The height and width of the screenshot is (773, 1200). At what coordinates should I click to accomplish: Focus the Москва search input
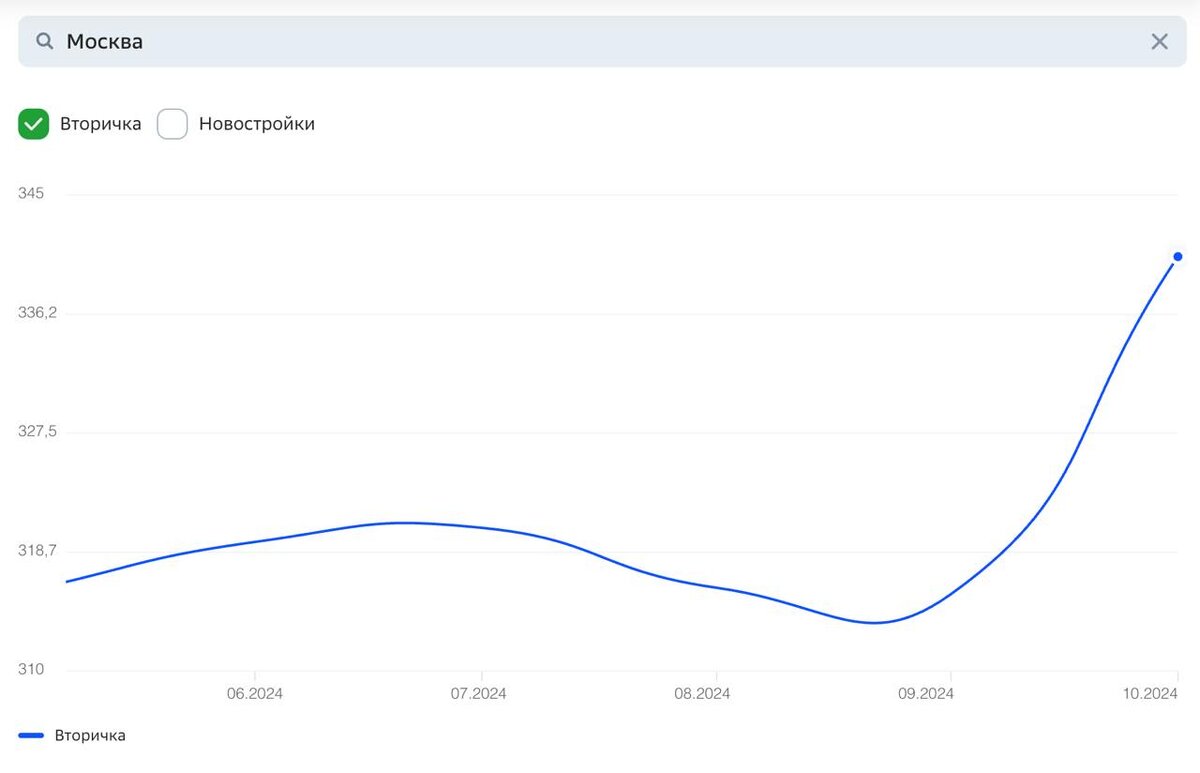point(600,42)
